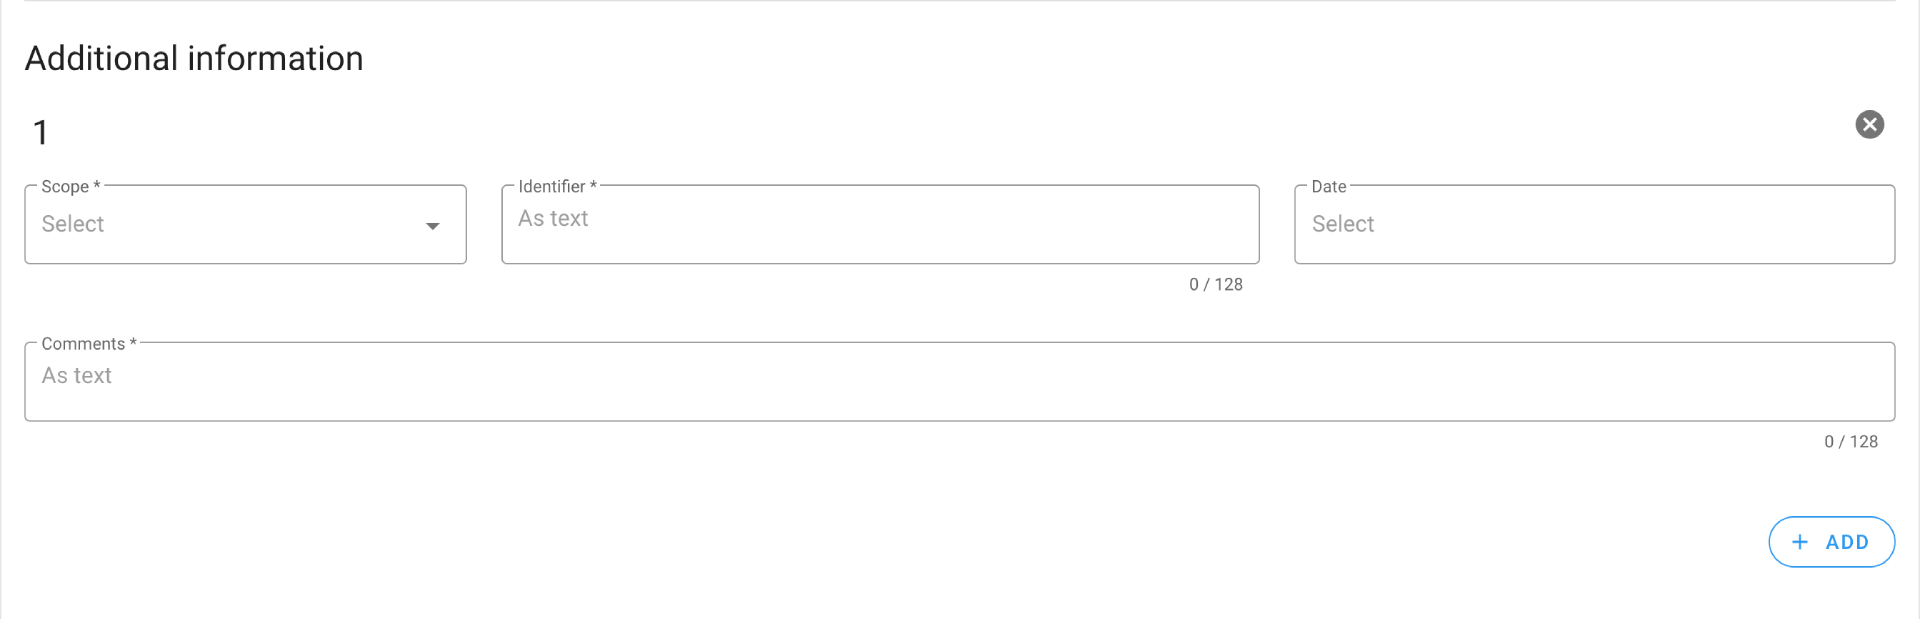Click the entry number 1 label

click(41, 132)
